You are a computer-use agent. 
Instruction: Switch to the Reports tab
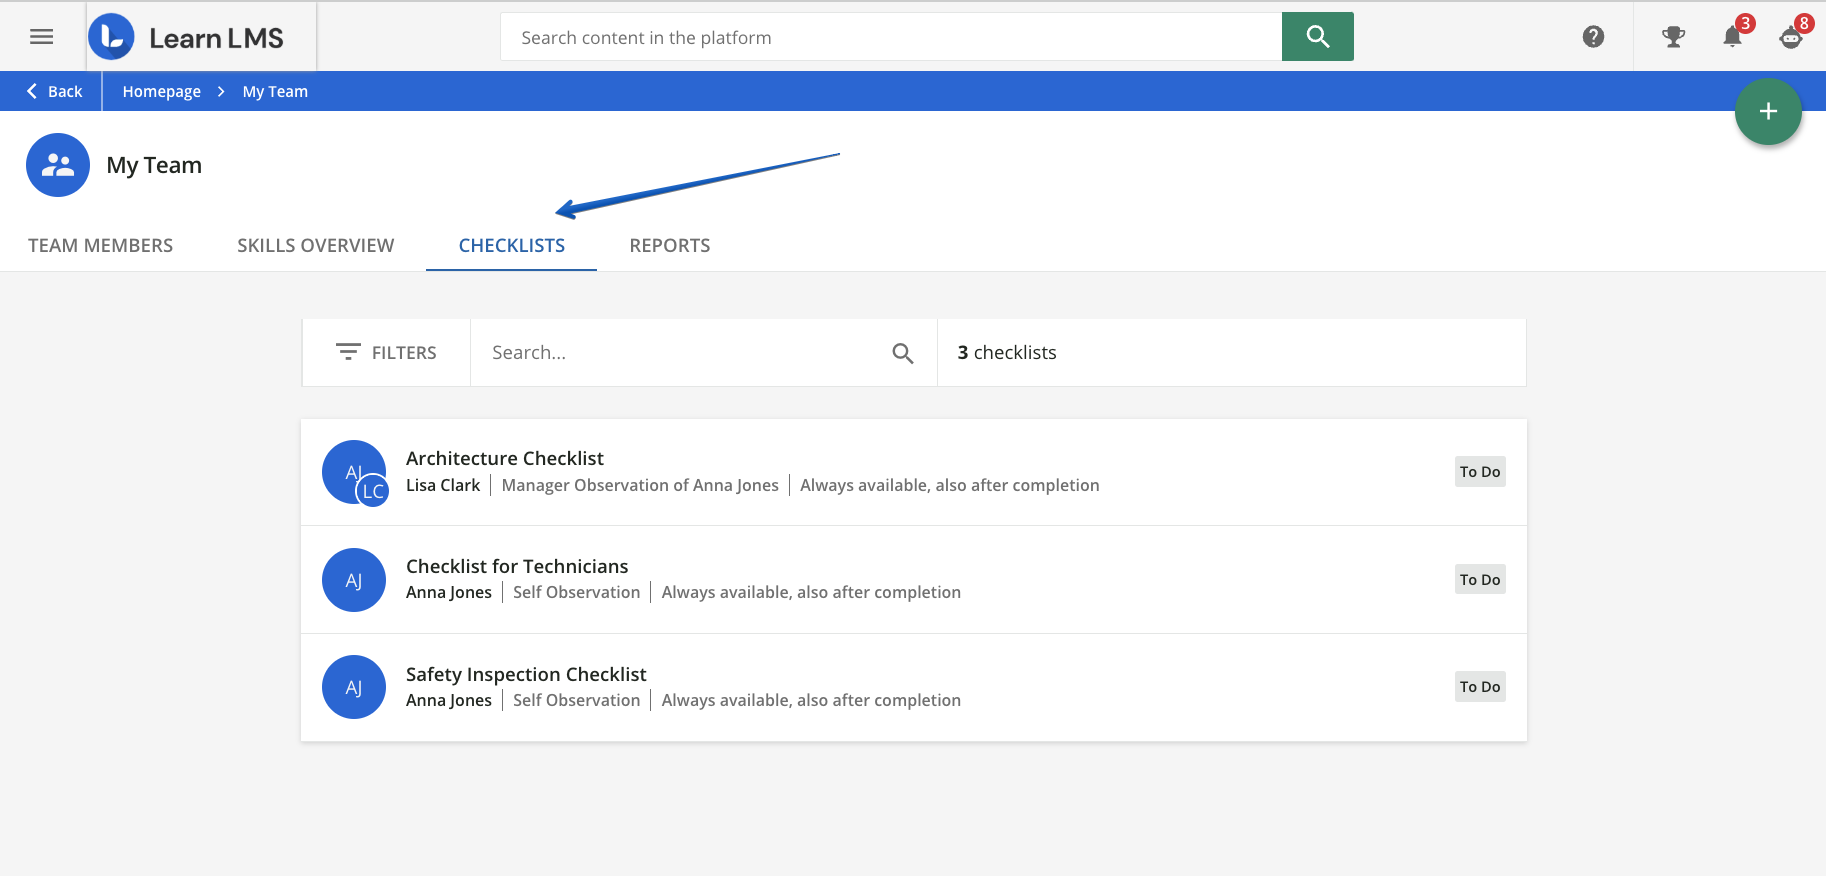[670, 245]
